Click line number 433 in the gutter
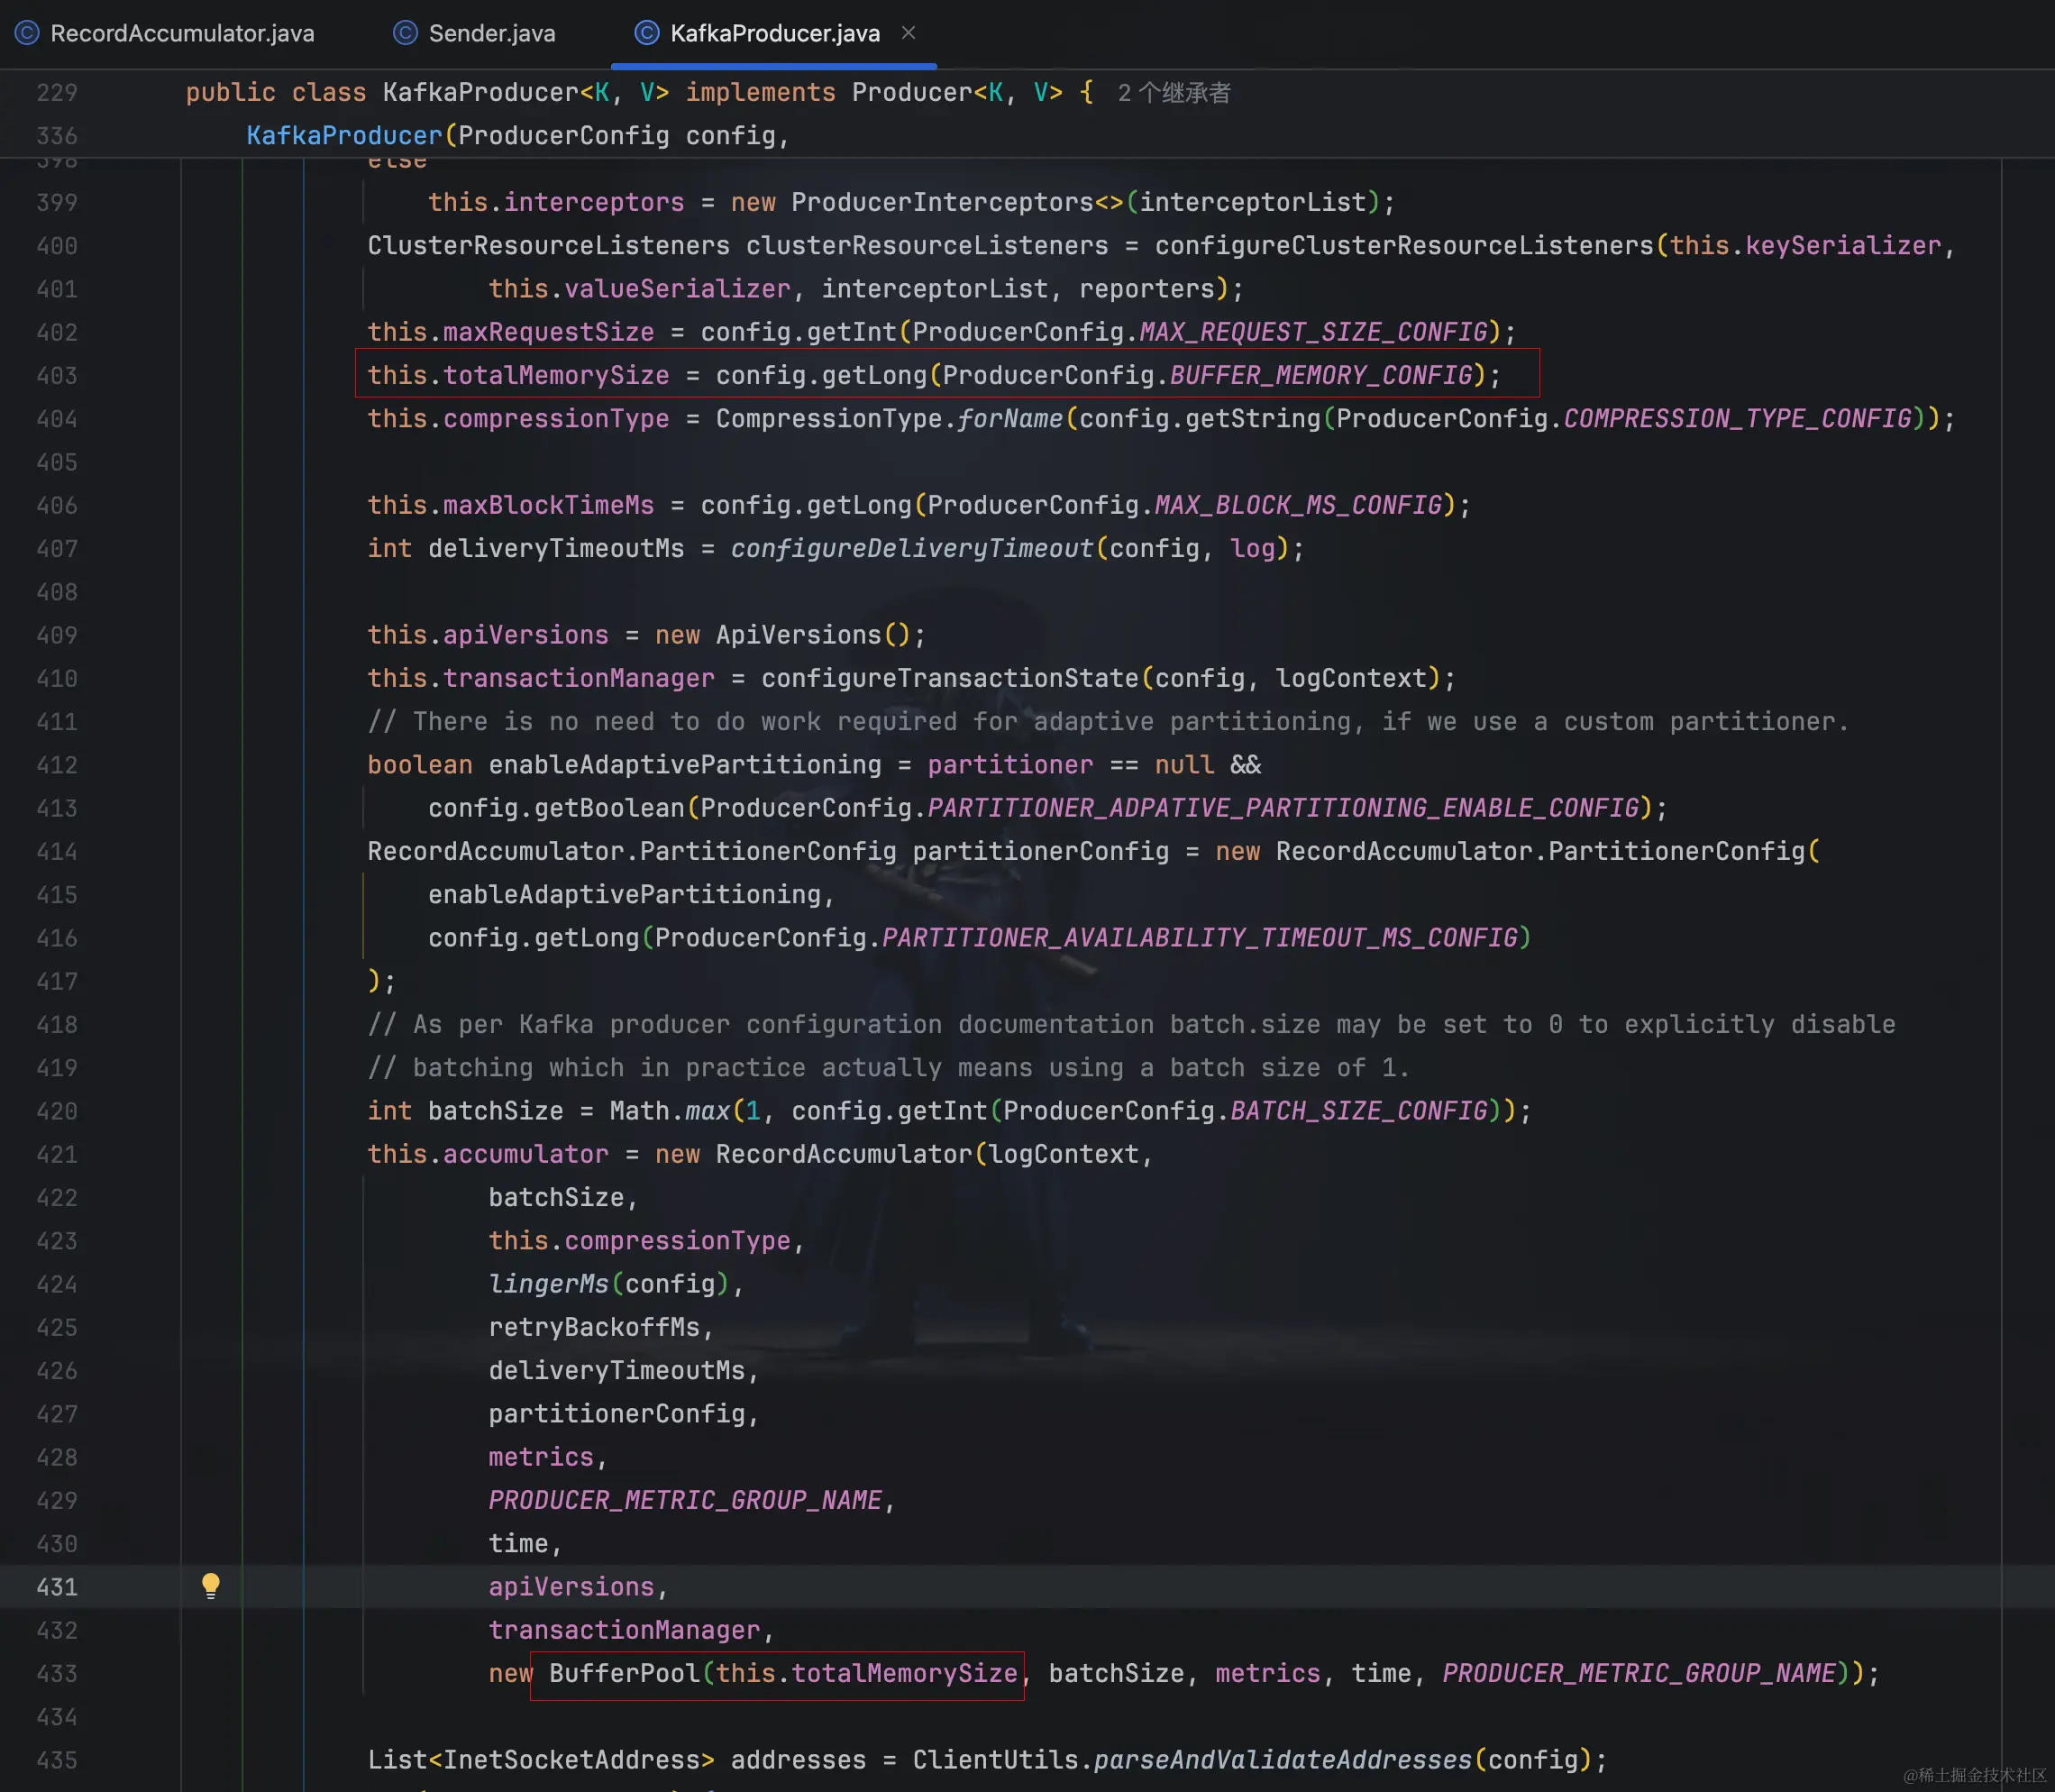Screen dimensions: 2055x1792 (57, 1674)
